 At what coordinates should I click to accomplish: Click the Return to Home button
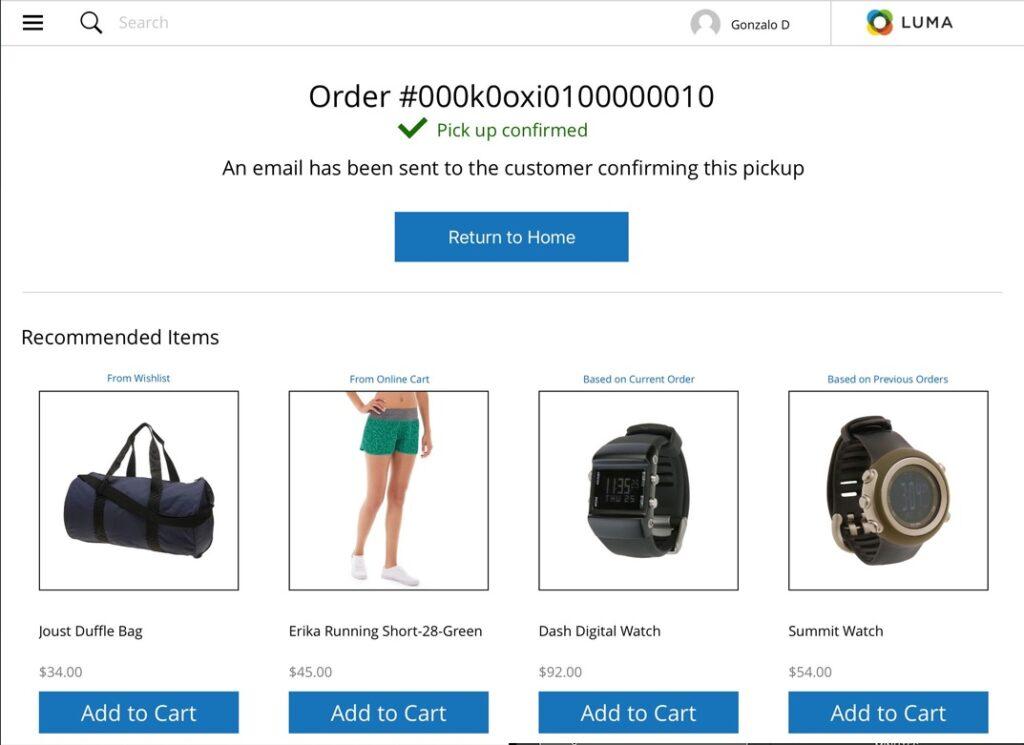pos(511,237)
